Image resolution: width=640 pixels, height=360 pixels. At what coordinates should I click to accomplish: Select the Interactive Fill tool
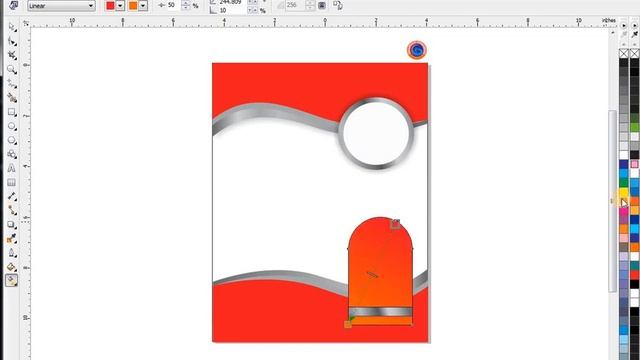(12, 280)
